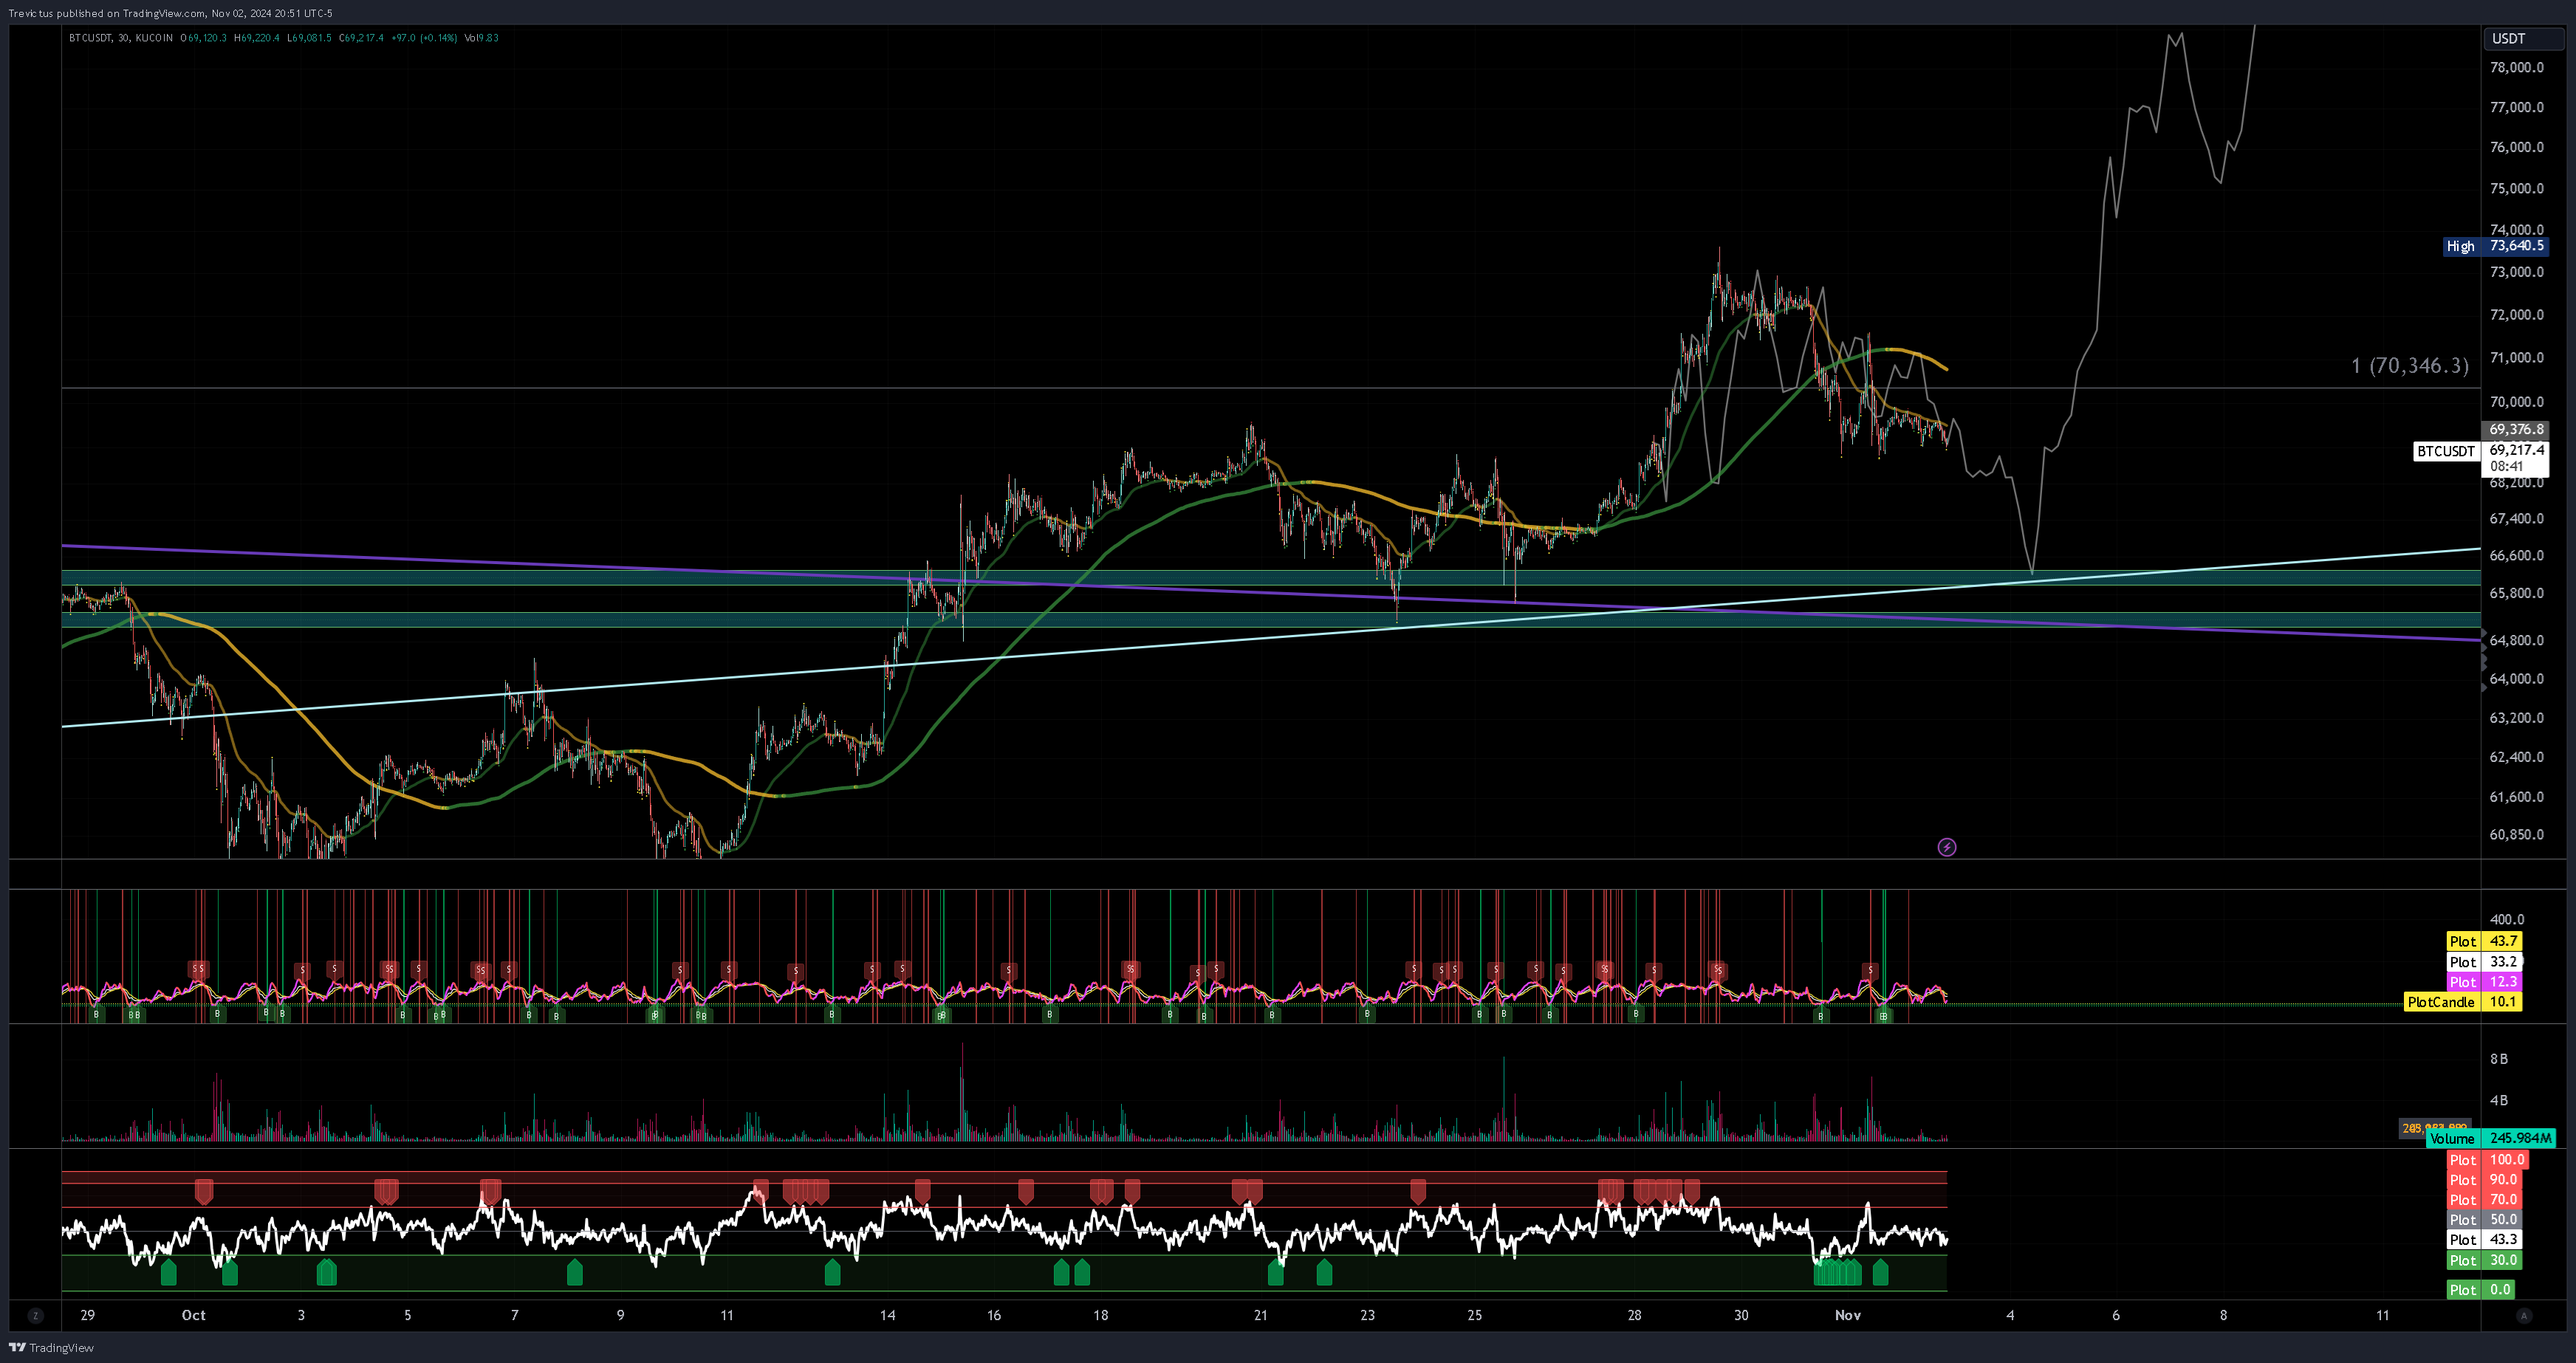This screenshot has width=2576, height=1363.
Task: Click the white Plot 43.3 label
Action: [2484, 1240]
